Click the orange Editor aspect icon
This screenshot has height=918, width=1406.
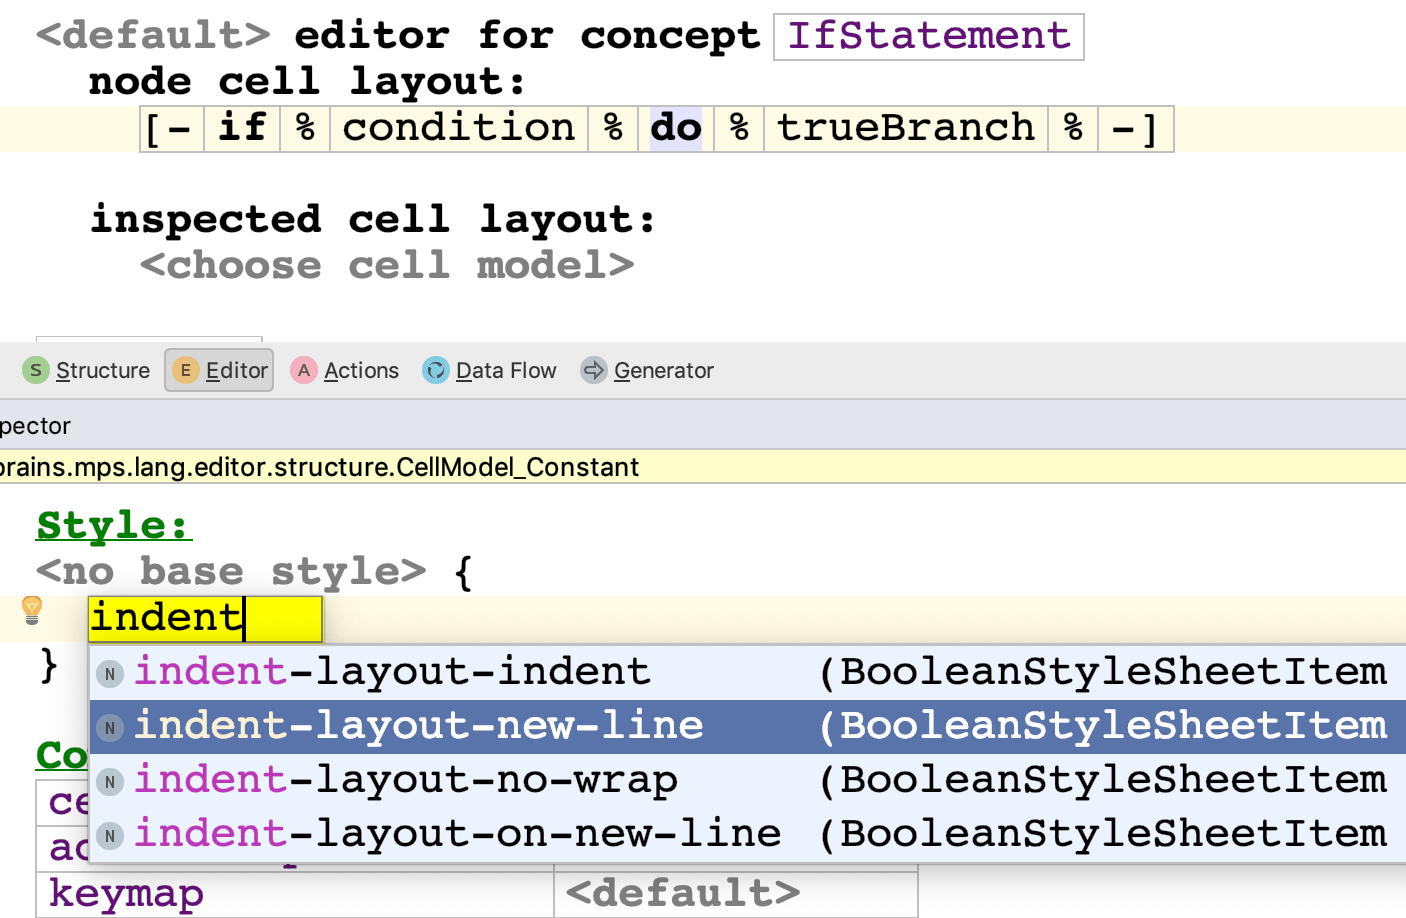tap(185, 371)
